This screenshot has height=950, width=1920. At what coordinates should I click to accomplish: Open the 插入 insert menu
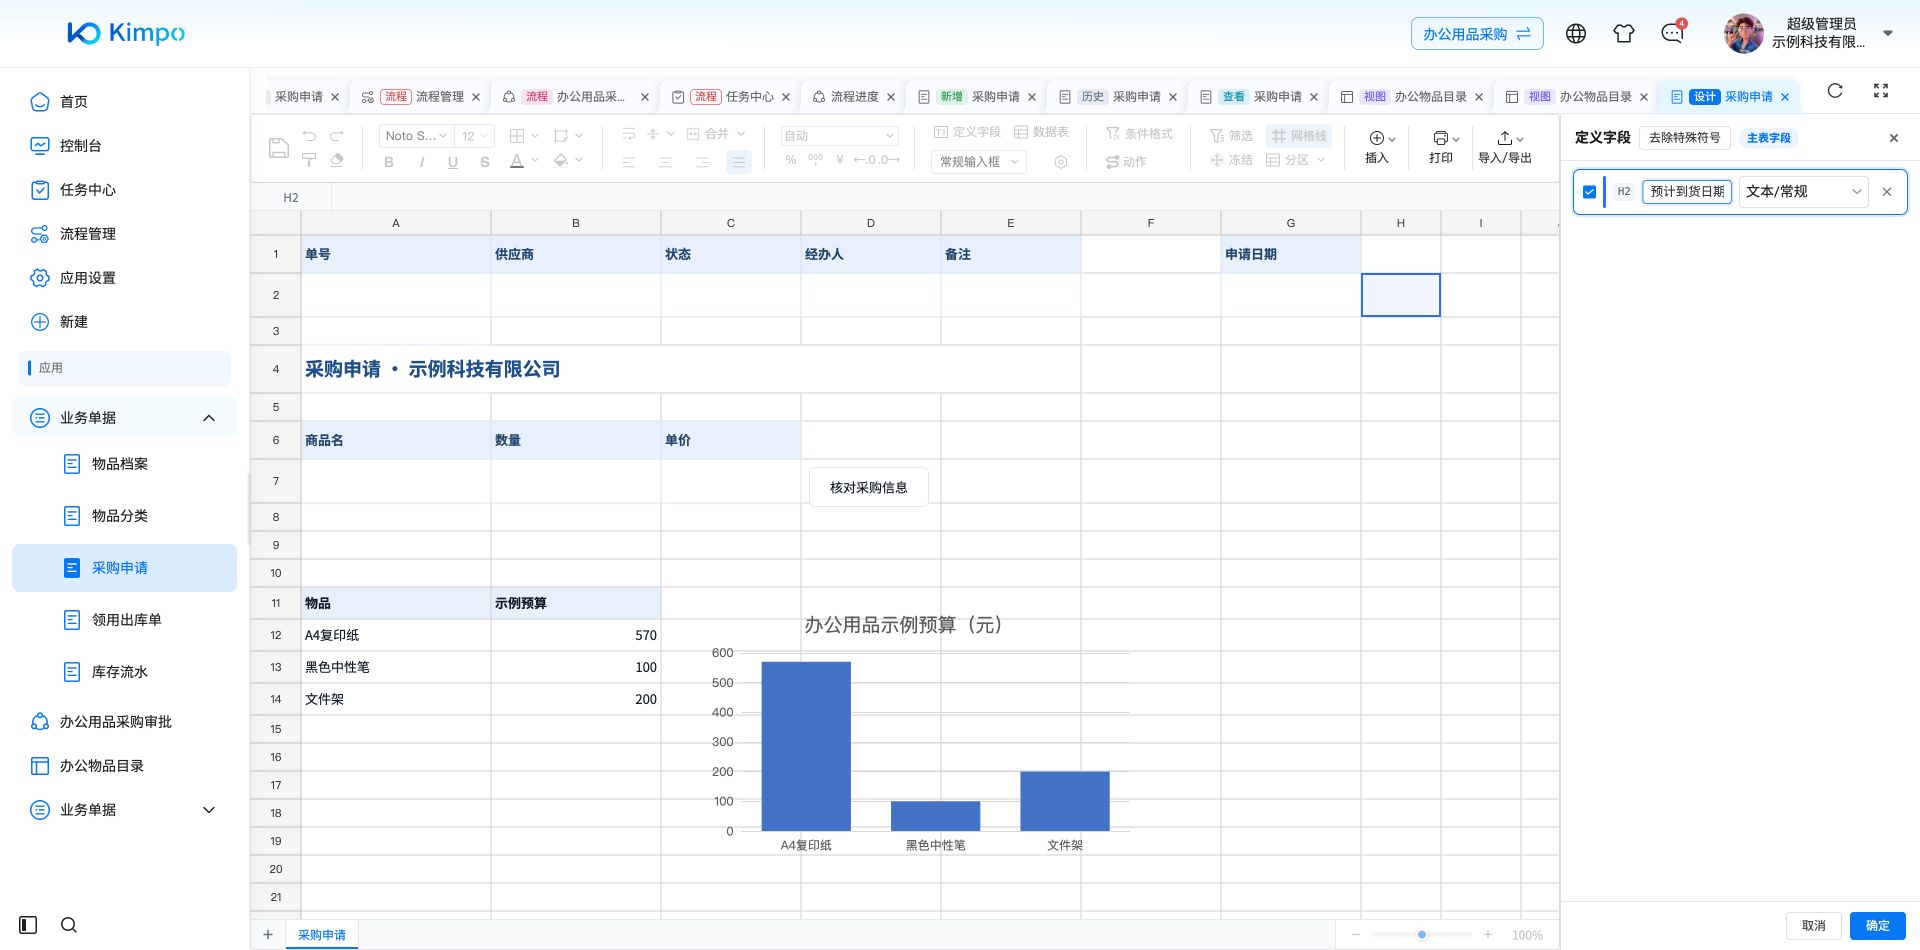point(1377,147)
